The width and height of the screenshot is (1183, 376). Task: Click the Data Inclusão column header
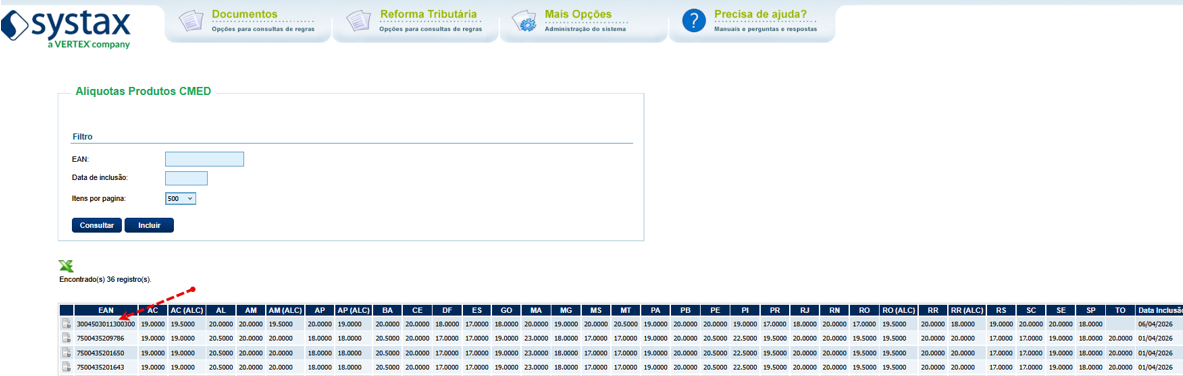(x=1160, y=310)
